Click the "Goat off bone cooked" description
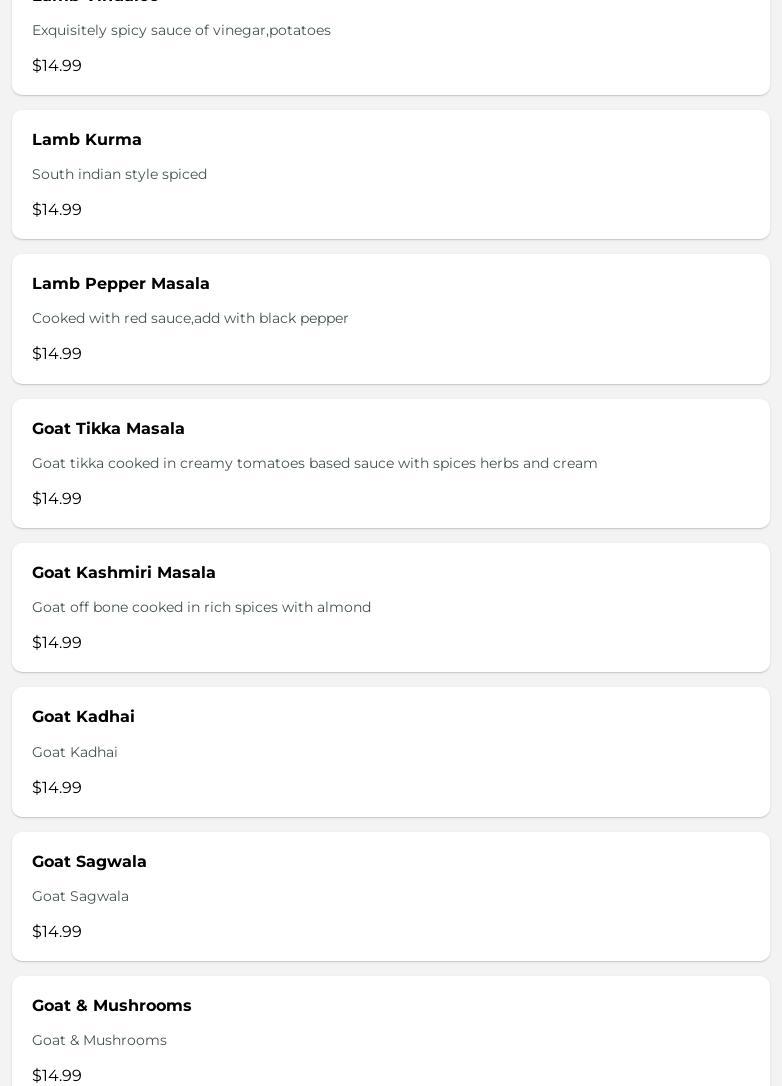This screenshot has height=1086, width=782. pos(201,608)
